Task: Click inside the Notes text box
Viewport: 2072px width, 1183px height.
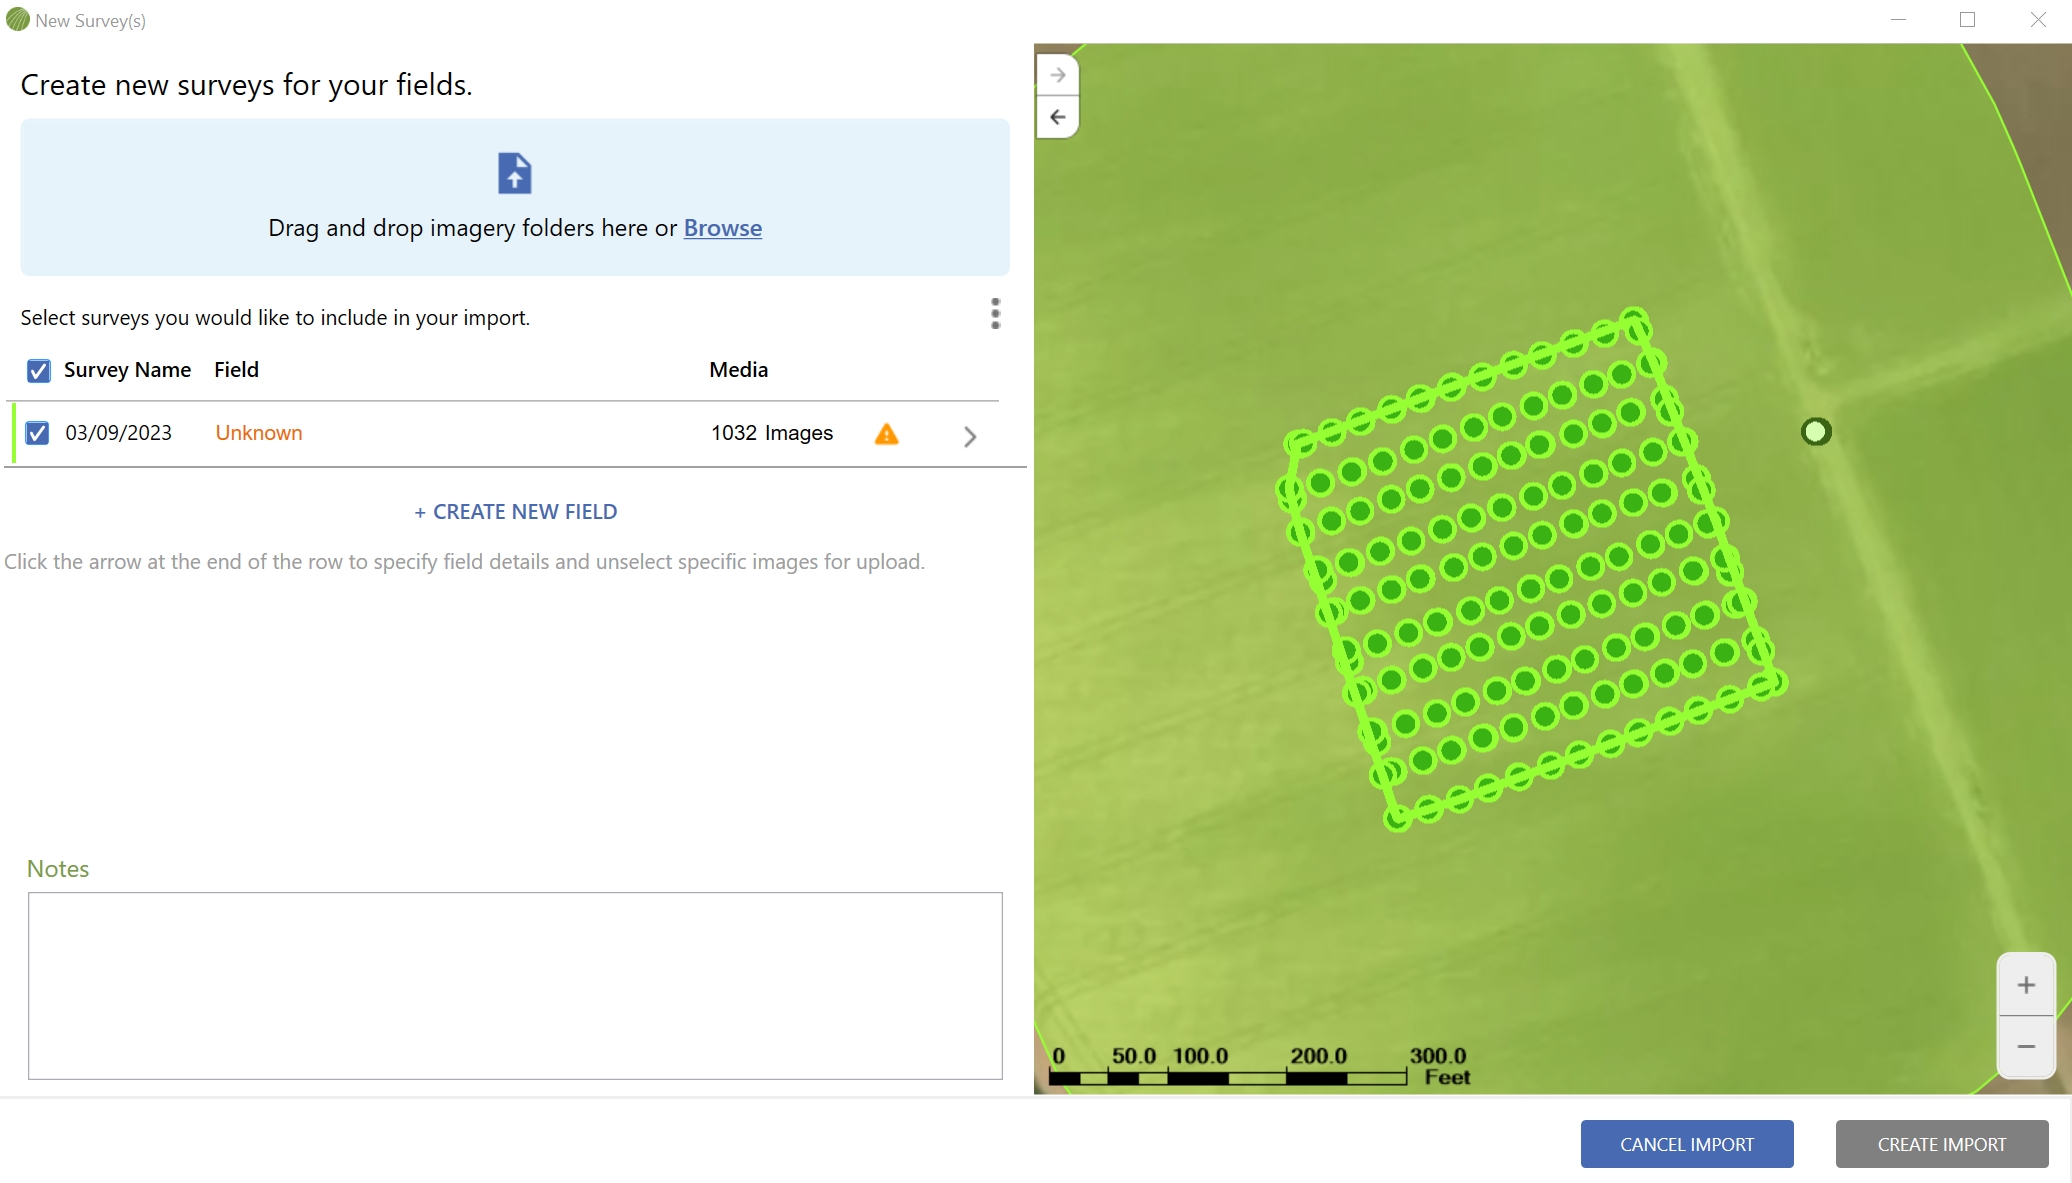Action: (x=515, y=985)
